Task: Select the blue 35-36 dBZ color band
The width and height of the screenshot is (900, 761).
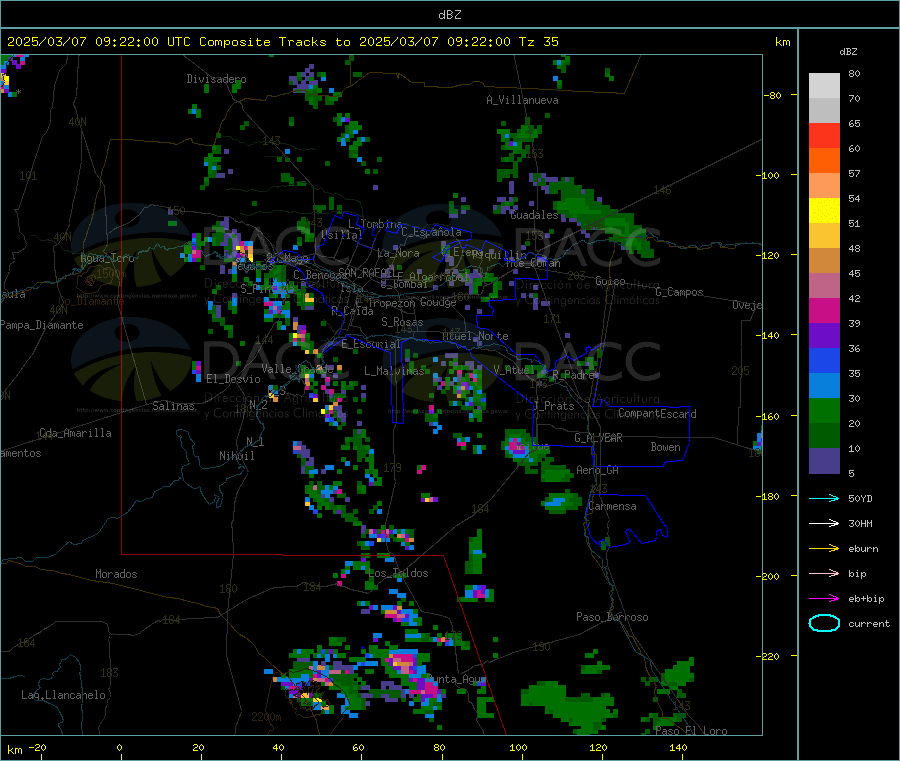Action: (x=824, y=360)
